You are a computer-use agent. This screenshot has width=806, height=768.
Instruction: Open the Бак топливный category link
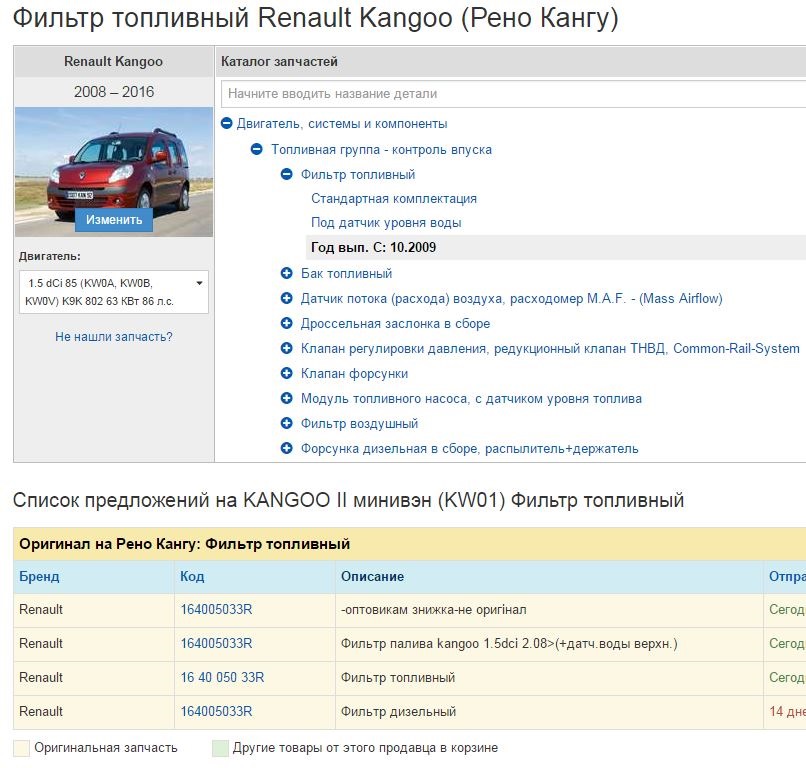pos(346,273)
